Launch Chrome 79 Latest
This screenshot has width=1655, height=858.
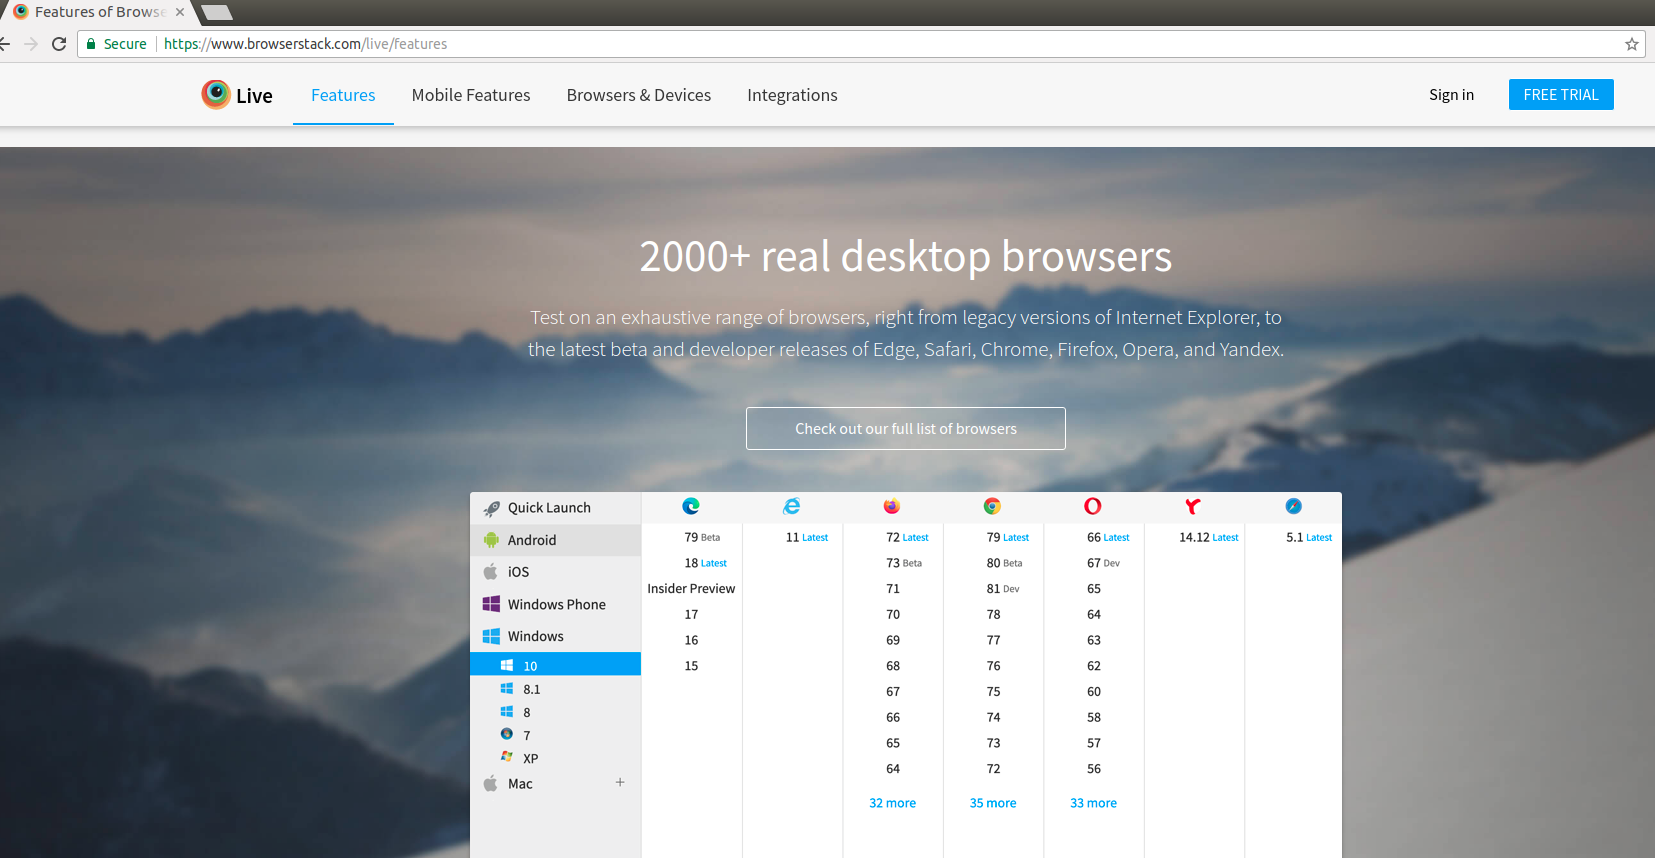click(x=1008, y=537)
